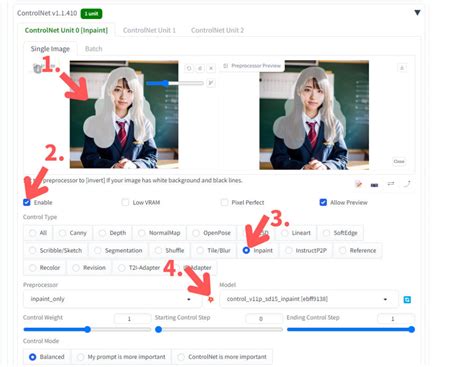Collapse the ControlNet v1.1.410 panel

(417, 13)
